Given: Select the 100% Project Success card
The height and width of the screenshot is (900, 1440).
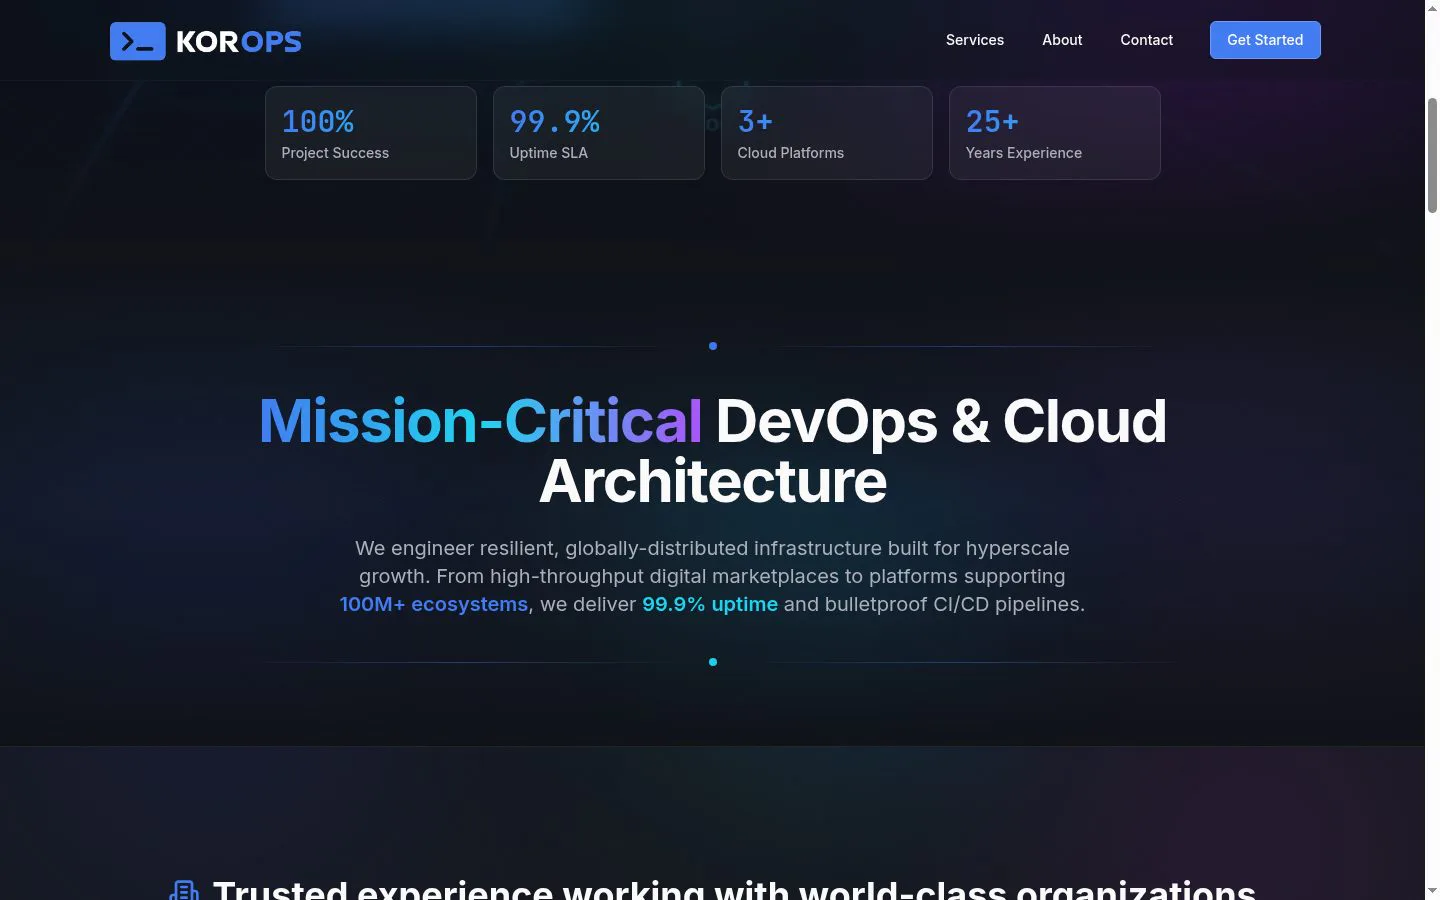Looking at the screenshot, I should pos(371,133).
